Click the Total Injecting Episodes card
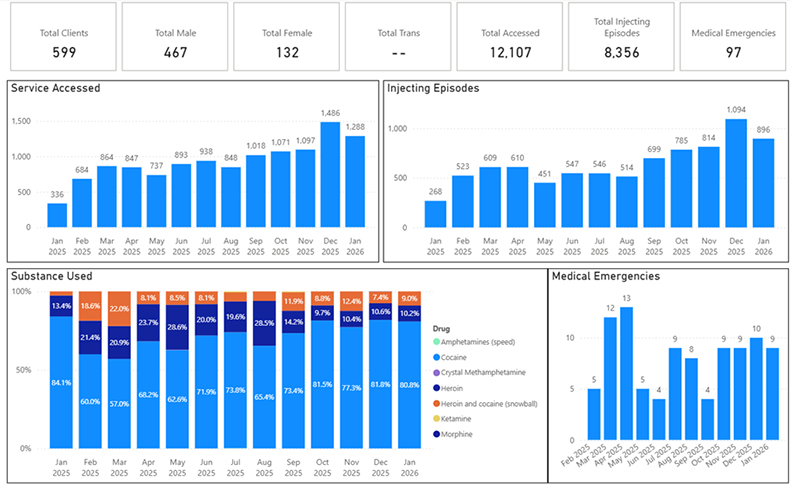The height and width of the screenshot is (495, 800). (x=622, y=40)
